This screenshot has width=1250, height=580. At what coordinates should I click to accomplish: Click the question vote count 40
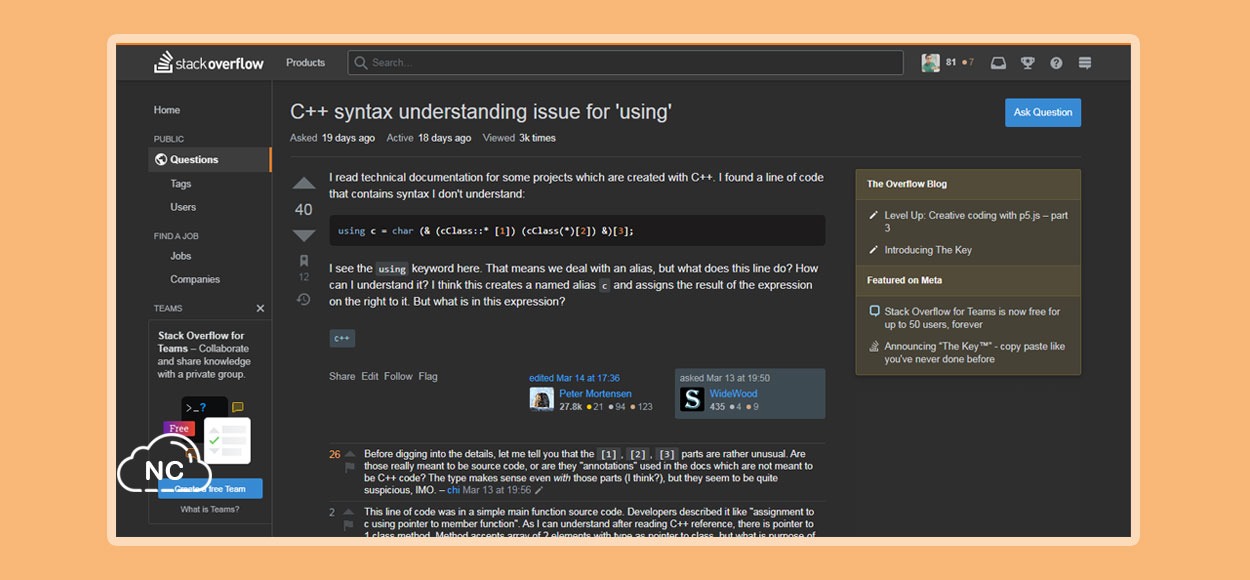pyautogui.click(x=304, y=210)
